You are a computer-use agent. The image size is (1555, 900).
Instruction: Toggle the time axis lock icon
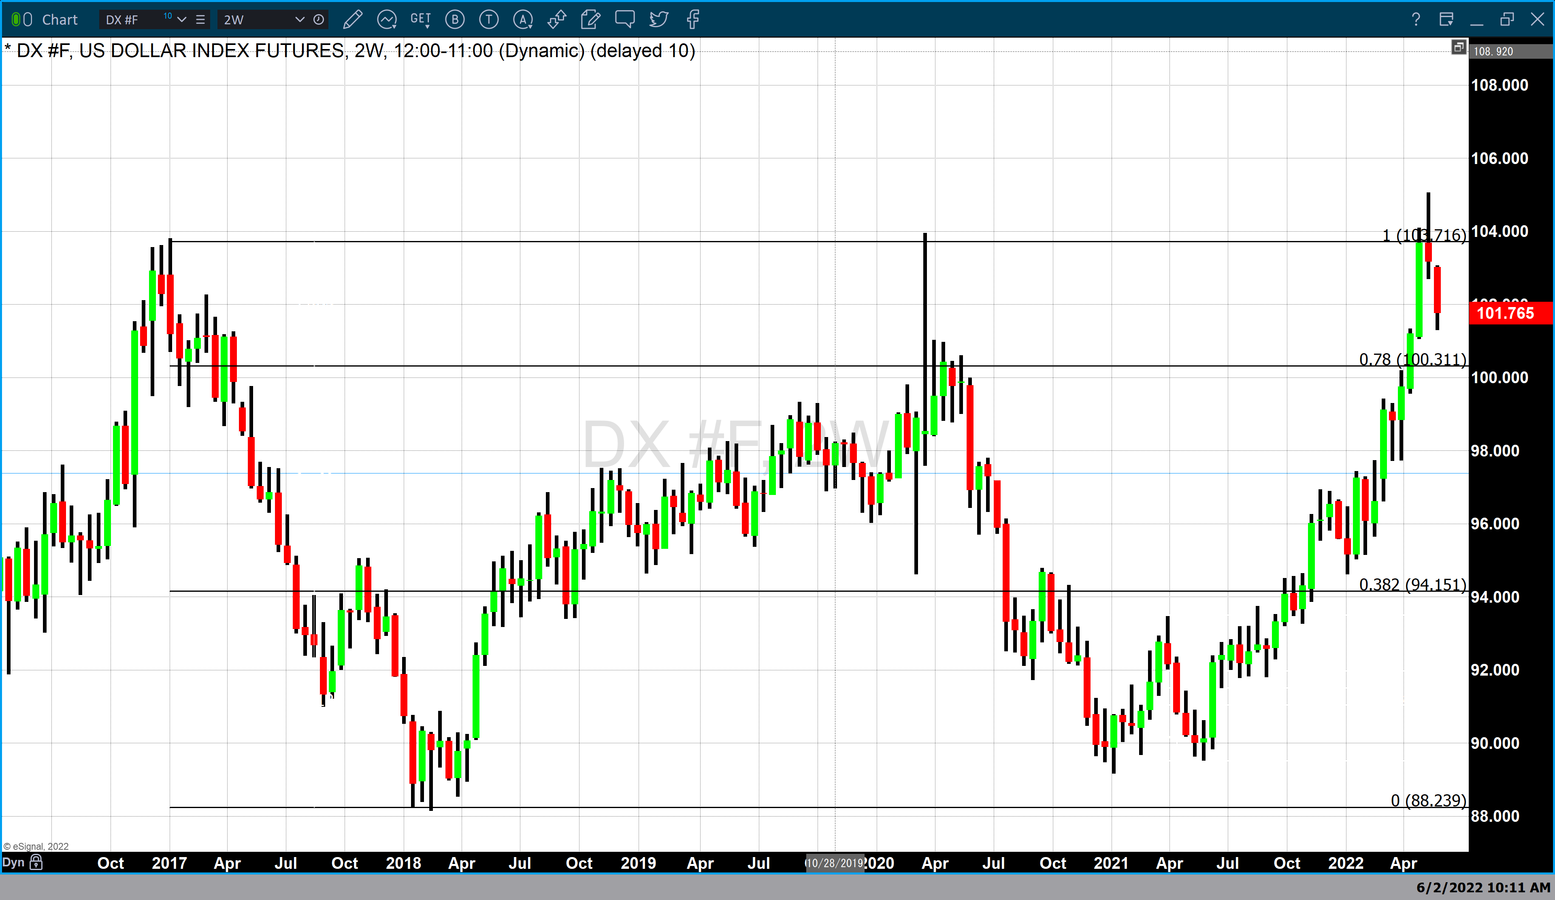[x=37, y=862]
